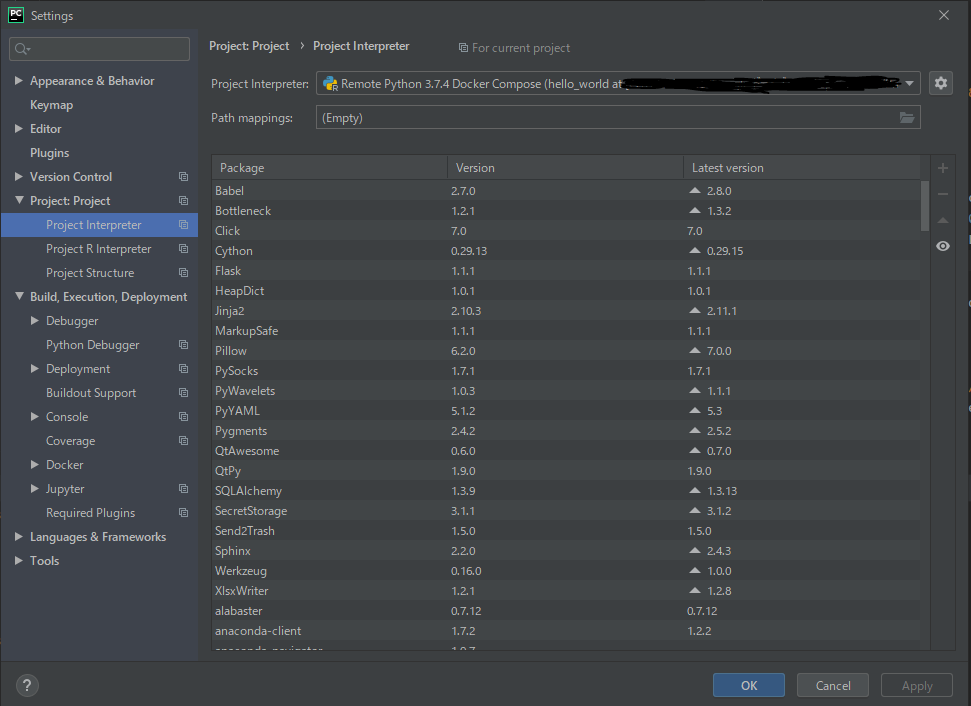Expand the Editor section

(19, 128)
